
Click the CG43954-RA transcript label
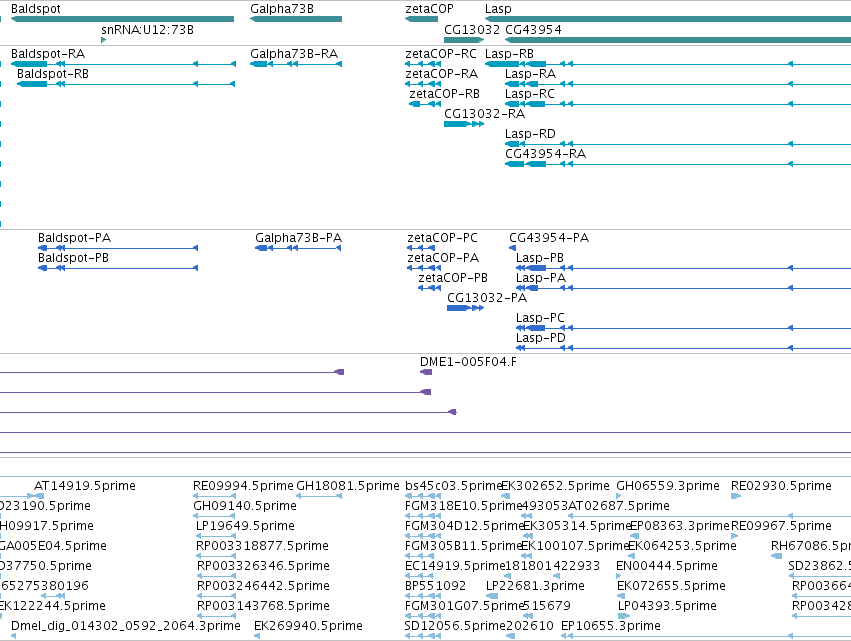pyautogui.click(x=546, y=154)
